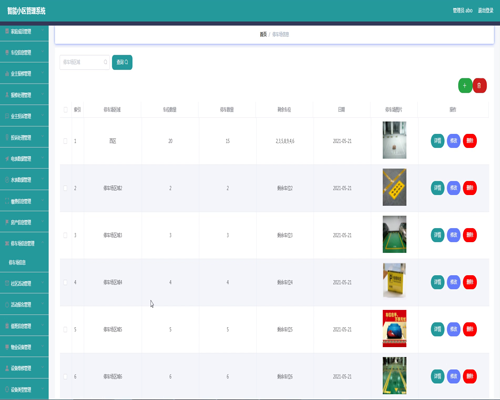Check the checkbox for row 1
Image resolution: width=500 pixels, height=400 pixels.
(65, 141)
